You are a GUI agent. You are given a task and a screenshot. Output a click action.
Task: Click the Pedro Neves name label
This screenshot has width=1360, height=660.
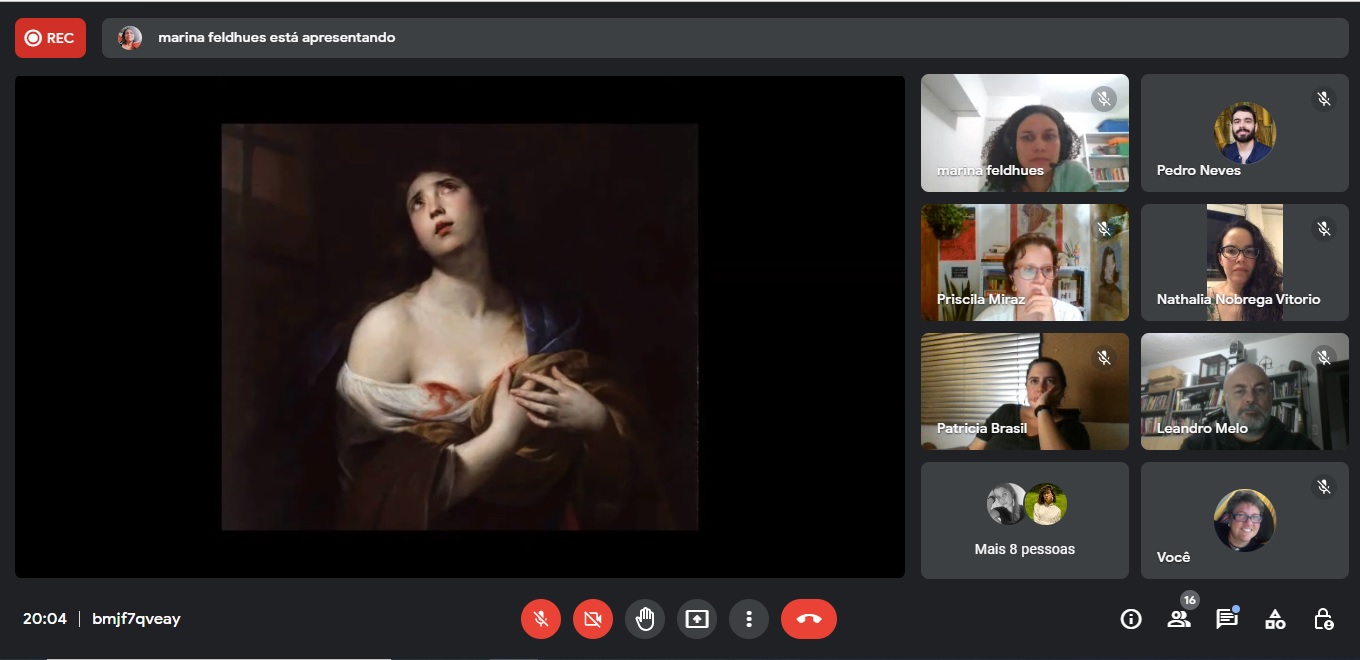pos(1199,170)
